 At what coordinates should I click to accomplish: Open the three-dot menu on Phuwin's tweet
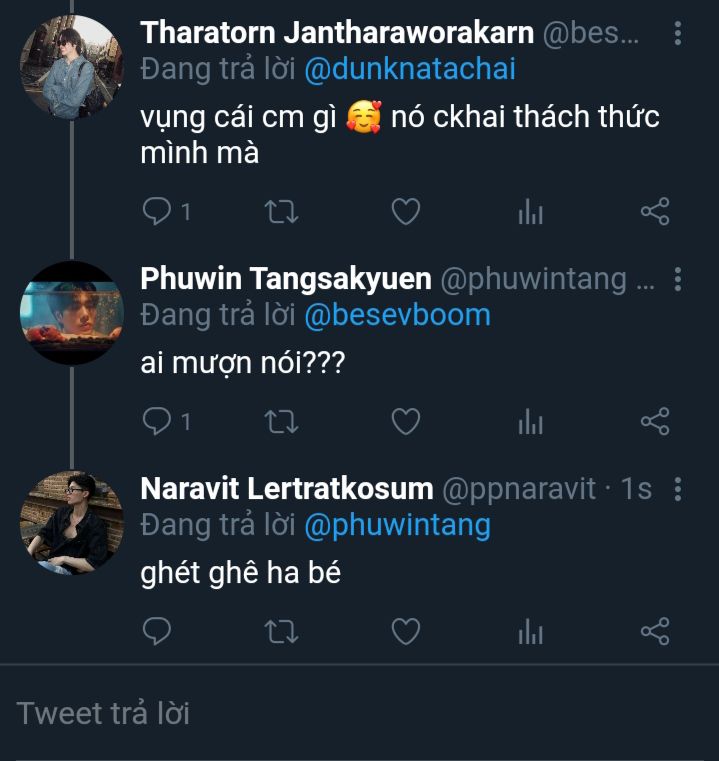pyautogui.click(x=678, y=279)
